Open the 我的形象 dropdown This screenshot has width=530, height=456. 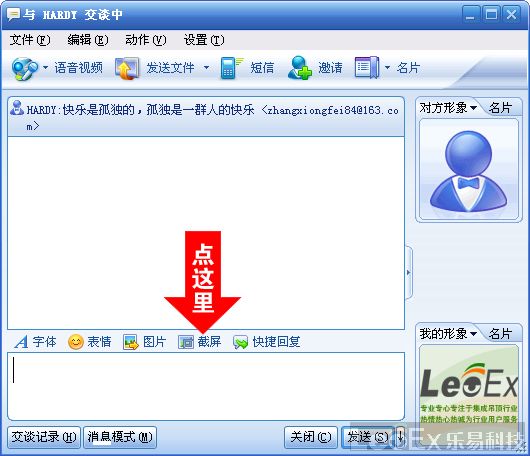coord(448,334)
